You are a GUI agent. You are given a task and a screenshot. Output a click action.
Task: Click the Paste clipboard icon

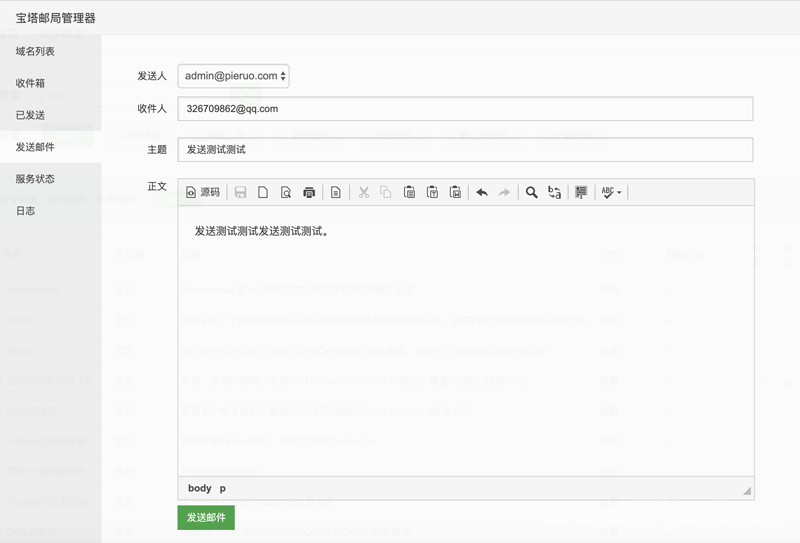click(x=409, y=192)
